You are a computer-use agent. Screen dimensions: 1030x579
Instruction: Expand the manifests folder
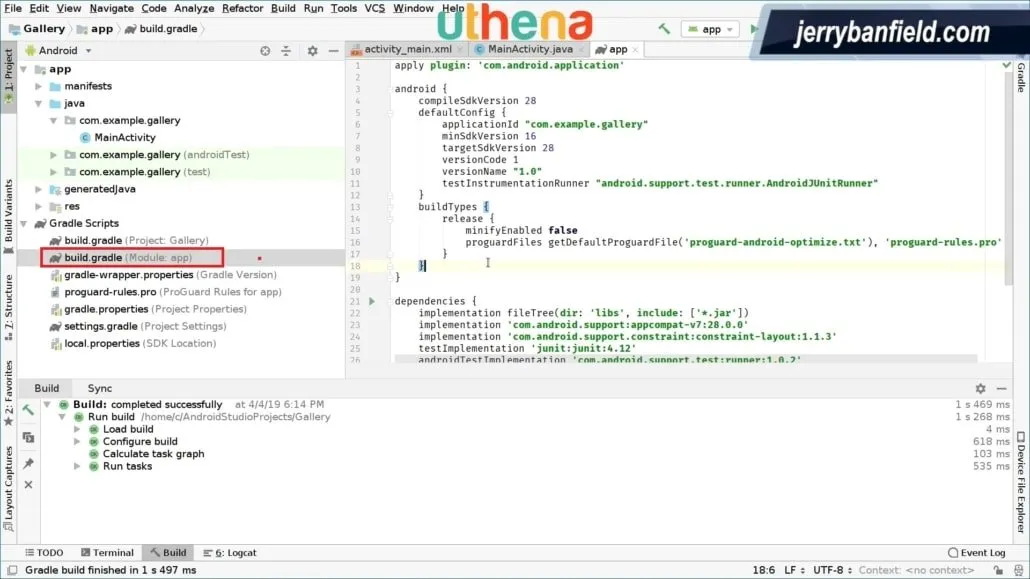(x=39, y=86)
